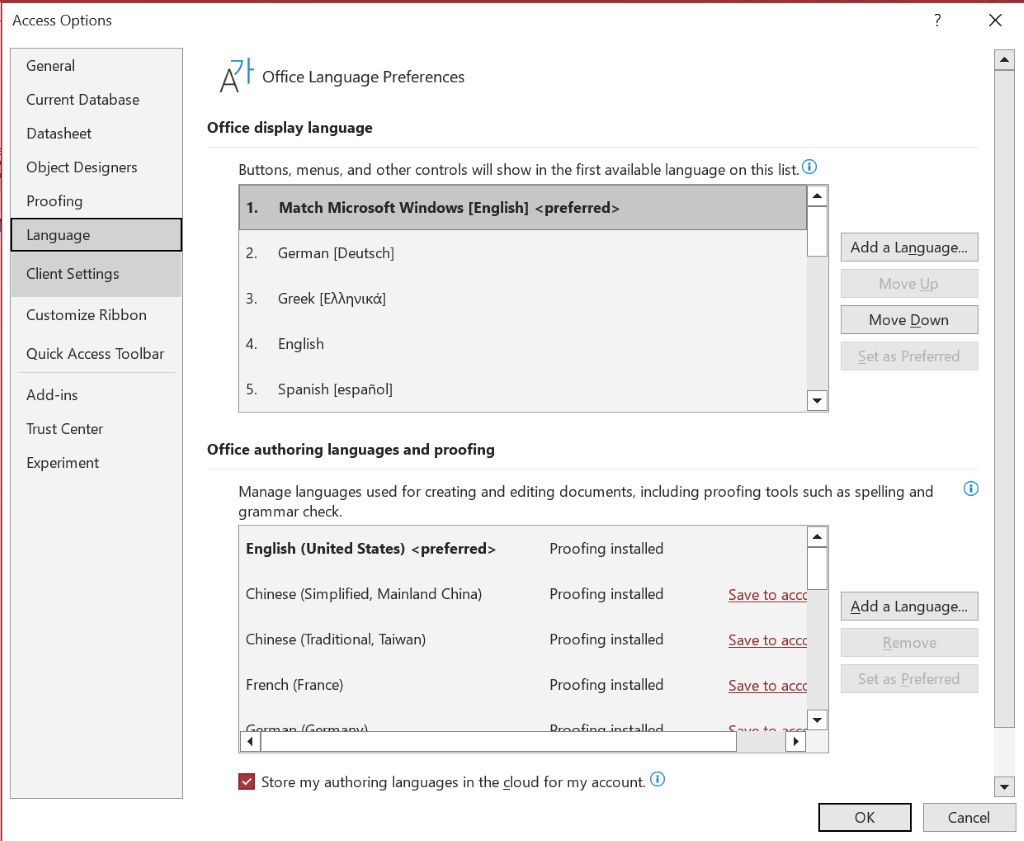Click authoring list scroll right arrow
Image resolution: width=1024 pixels, height=841 pixels.
coord(795,741)
